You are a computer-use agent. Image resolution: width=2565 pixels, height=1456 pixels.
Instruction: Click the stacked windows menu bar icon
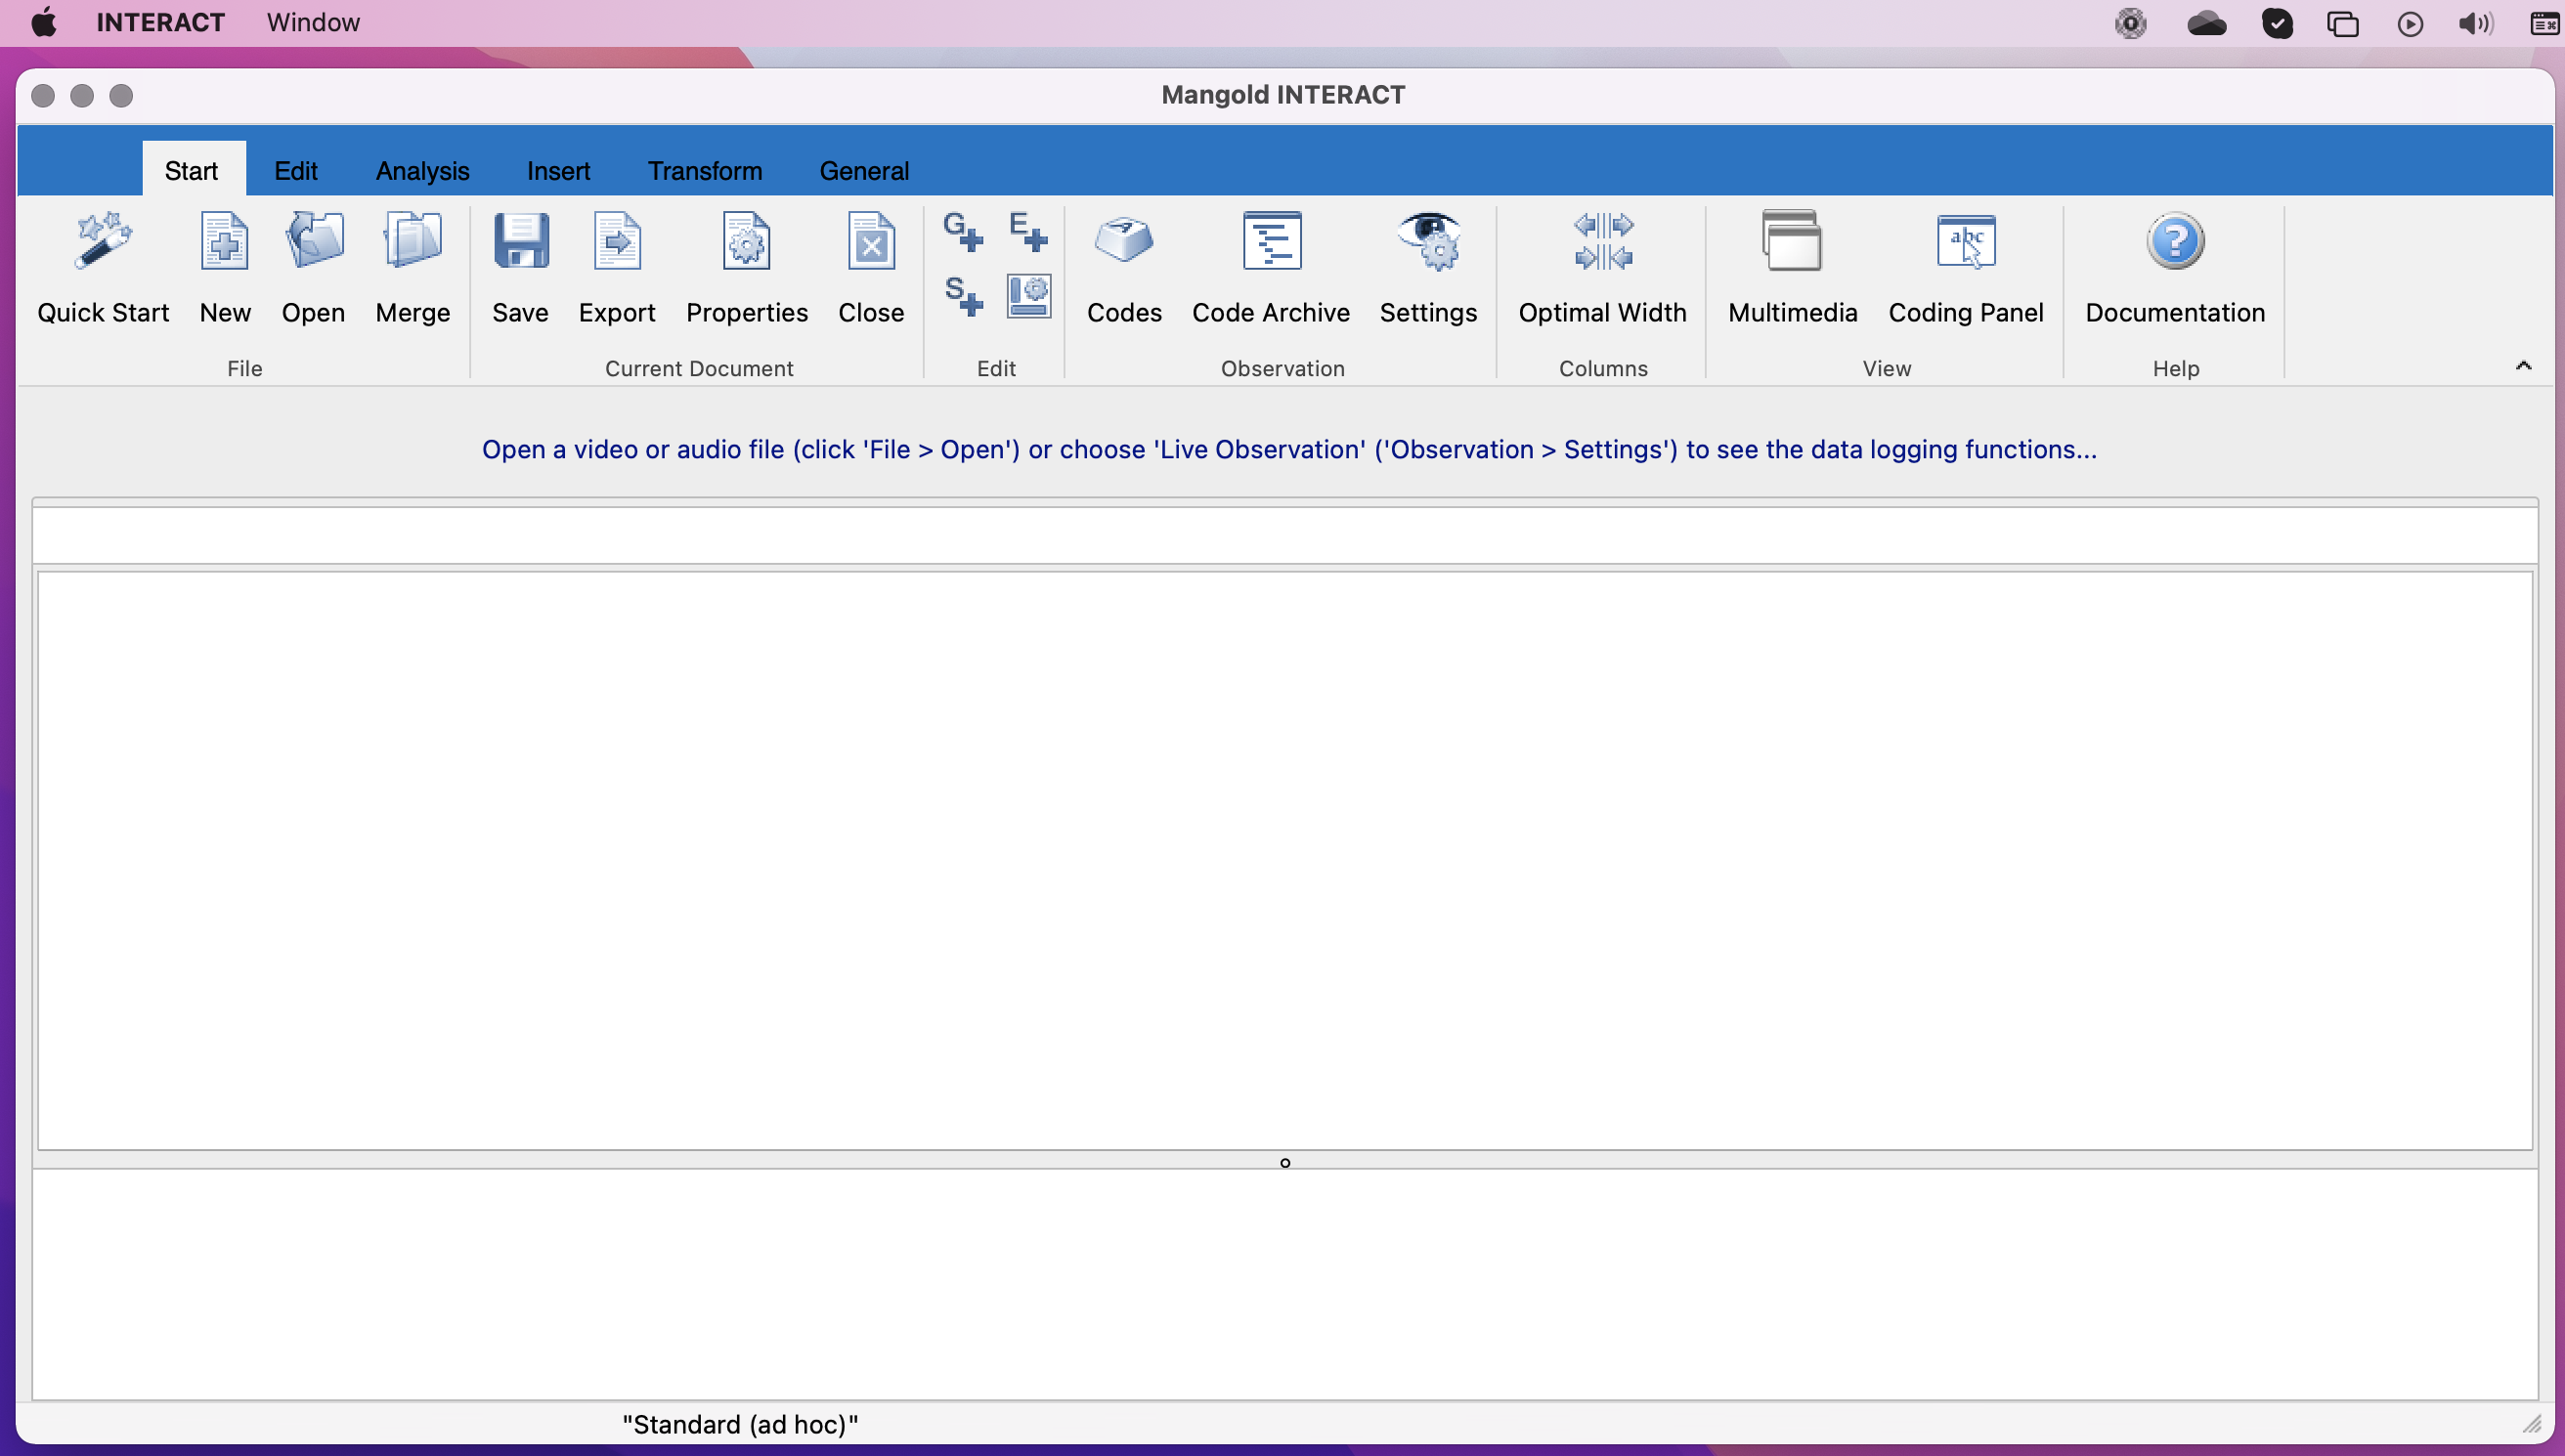pos(2343,23)
